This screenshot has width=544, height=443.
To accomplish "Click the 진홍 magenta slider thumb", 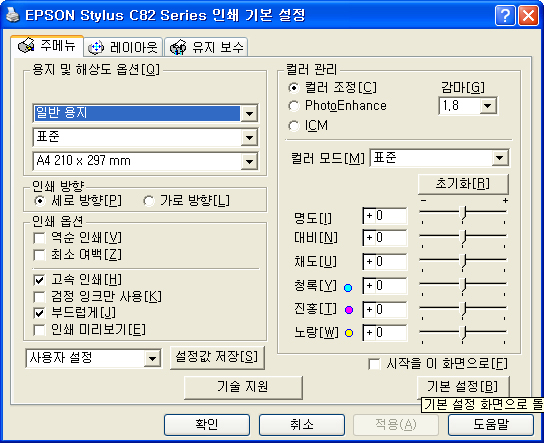I will (463, 309).
